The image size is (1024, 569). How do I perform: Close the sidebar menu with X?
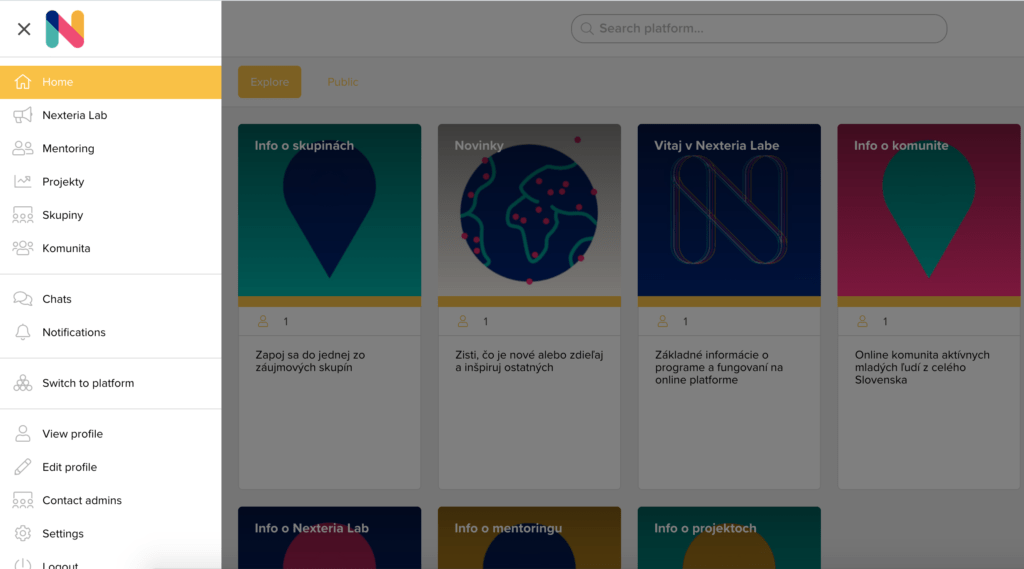24,29
